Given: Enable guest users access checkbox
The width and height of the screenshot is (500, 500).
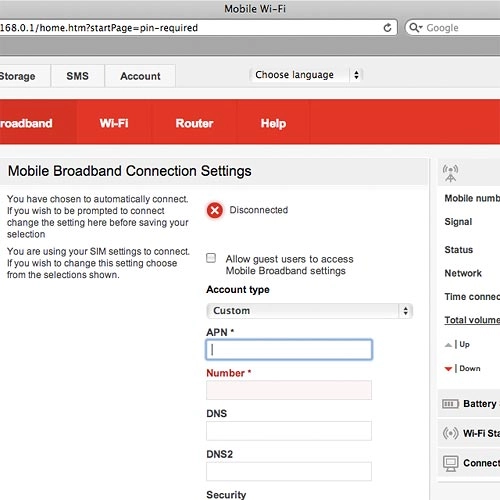Looking at the screenshot, I should tap(211, 258).
